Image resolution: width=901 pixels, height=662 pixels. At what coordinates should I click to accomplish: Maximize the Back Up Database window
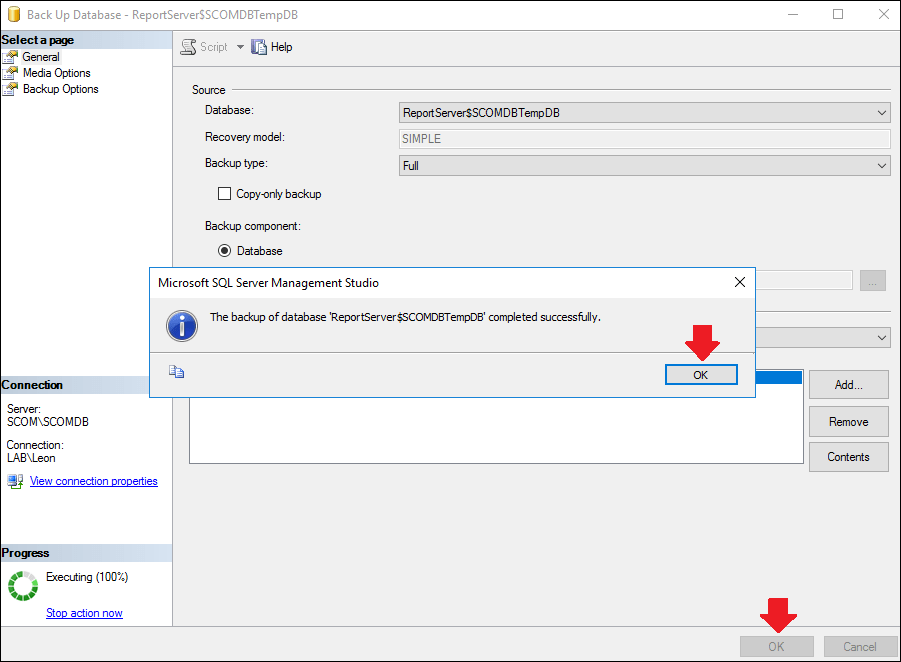click(838, 14)
